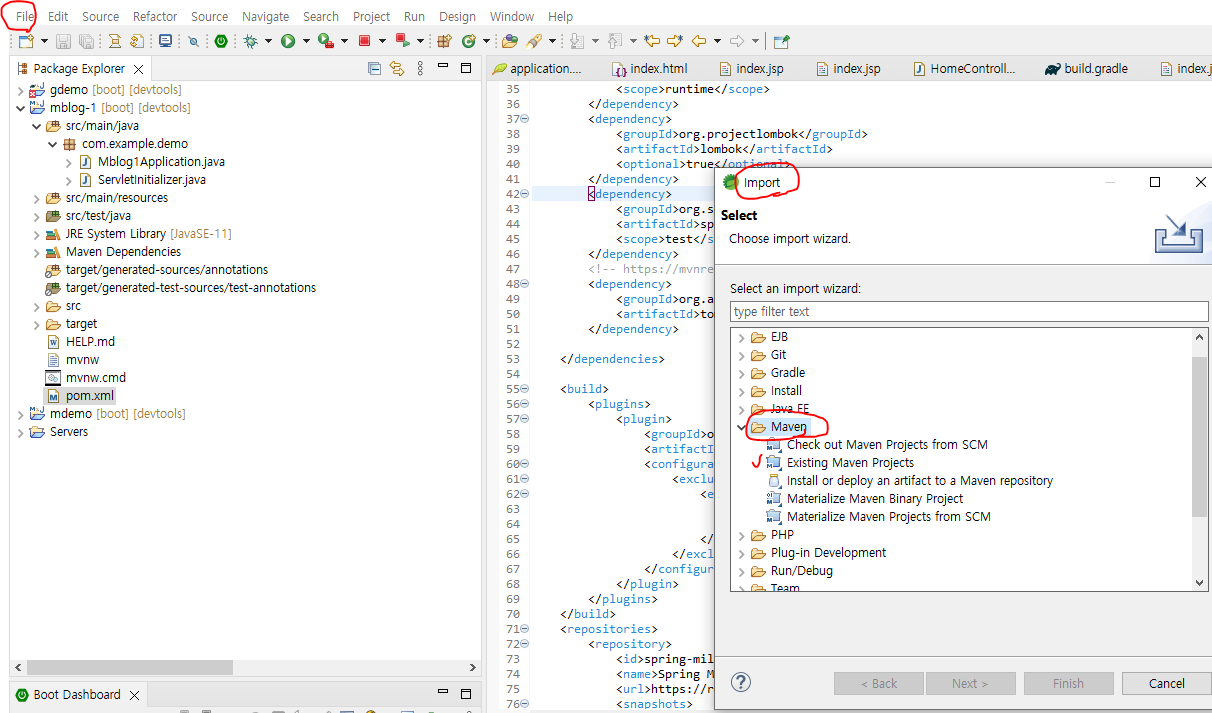The width and height of the screenshot is (1212, 713).
Task: Select mvnw.cmd in Package Explorer
Action: click(x=86, y=378)
